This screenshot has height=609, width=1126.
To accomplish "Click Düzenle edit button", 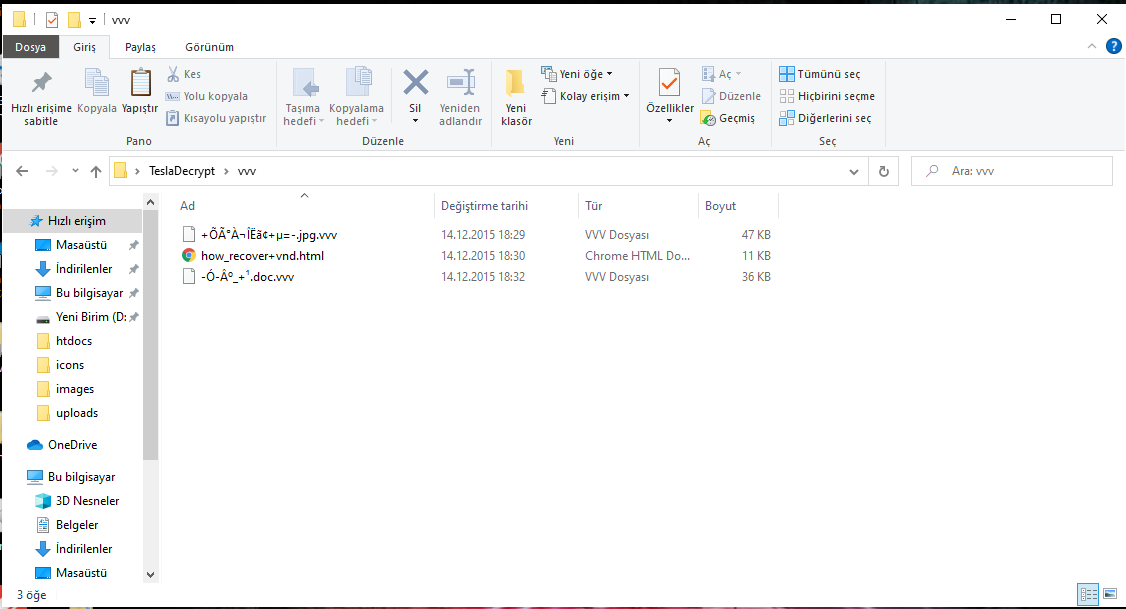I will [730, 96].
